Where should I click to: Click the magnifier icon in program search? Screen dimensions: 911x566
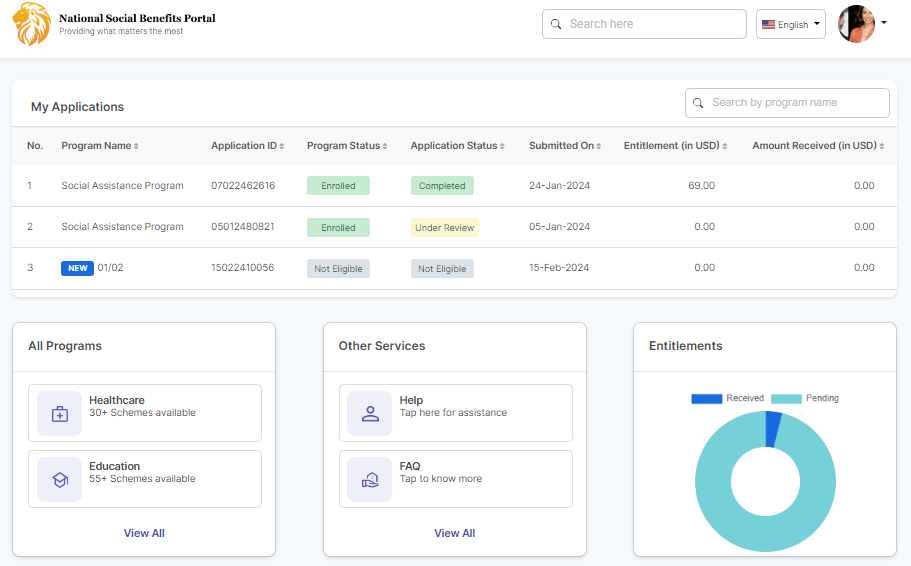tap(699, 103)
